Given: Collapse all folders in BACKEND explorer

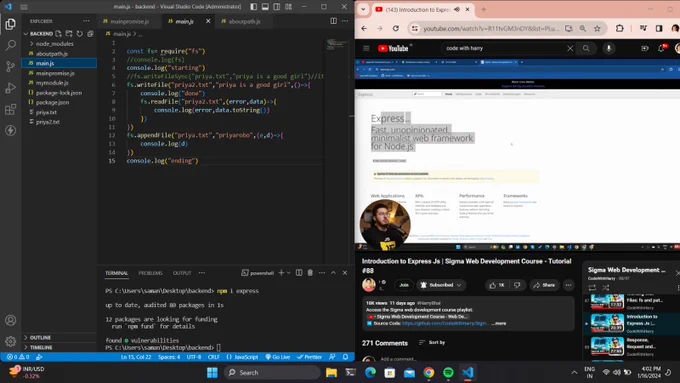Looking at the screenshot, I should [90, 33].
